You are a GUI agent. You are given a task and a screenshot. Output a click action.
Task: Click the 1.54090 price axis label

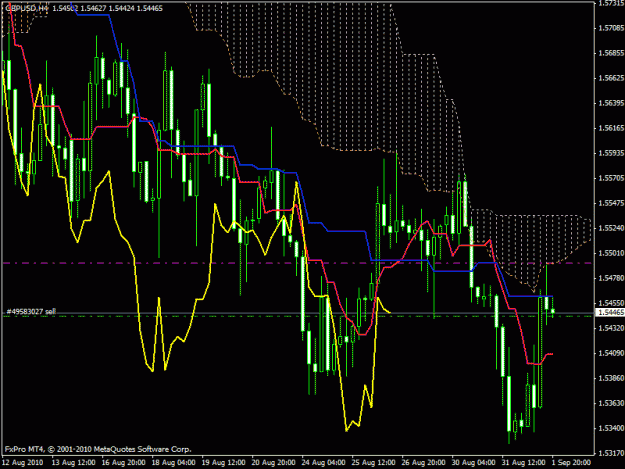[611, 353]
